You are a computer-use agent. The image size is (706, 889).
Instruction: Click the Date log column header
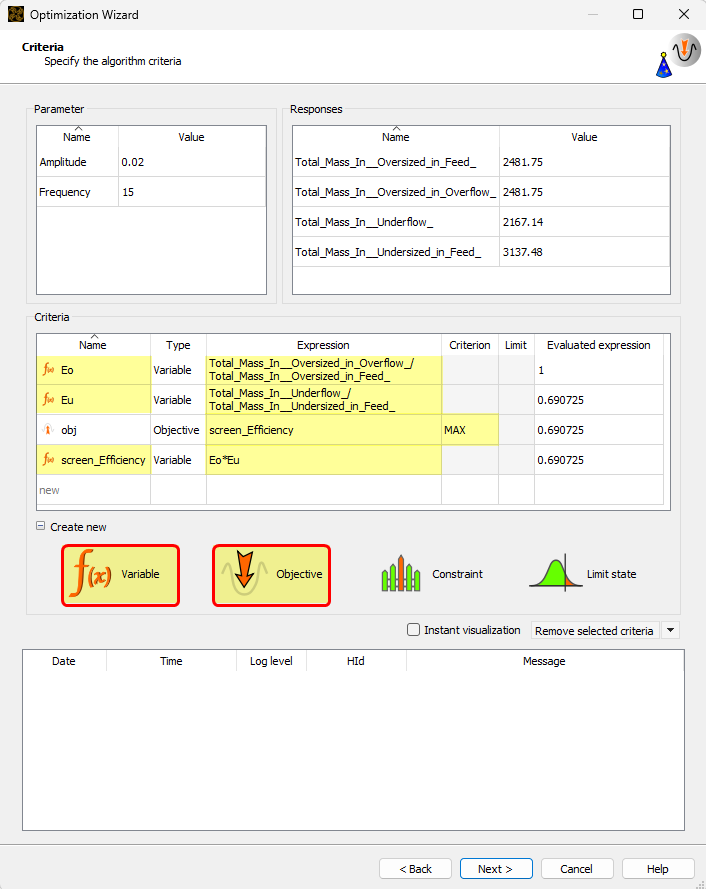pyautogui.click(x=64, y=661)
